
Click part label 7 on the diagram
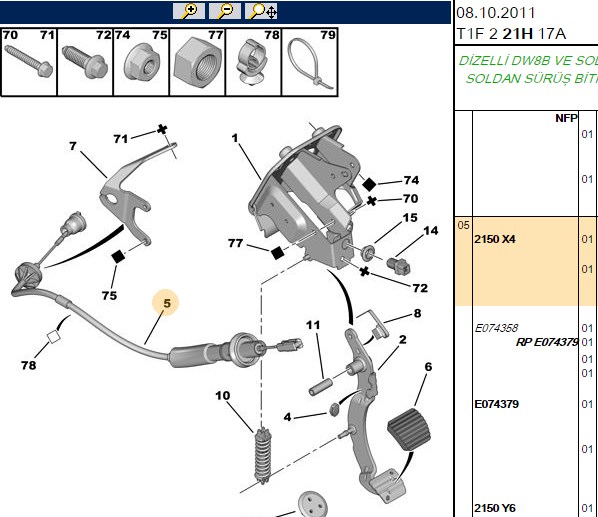[73, 146]
